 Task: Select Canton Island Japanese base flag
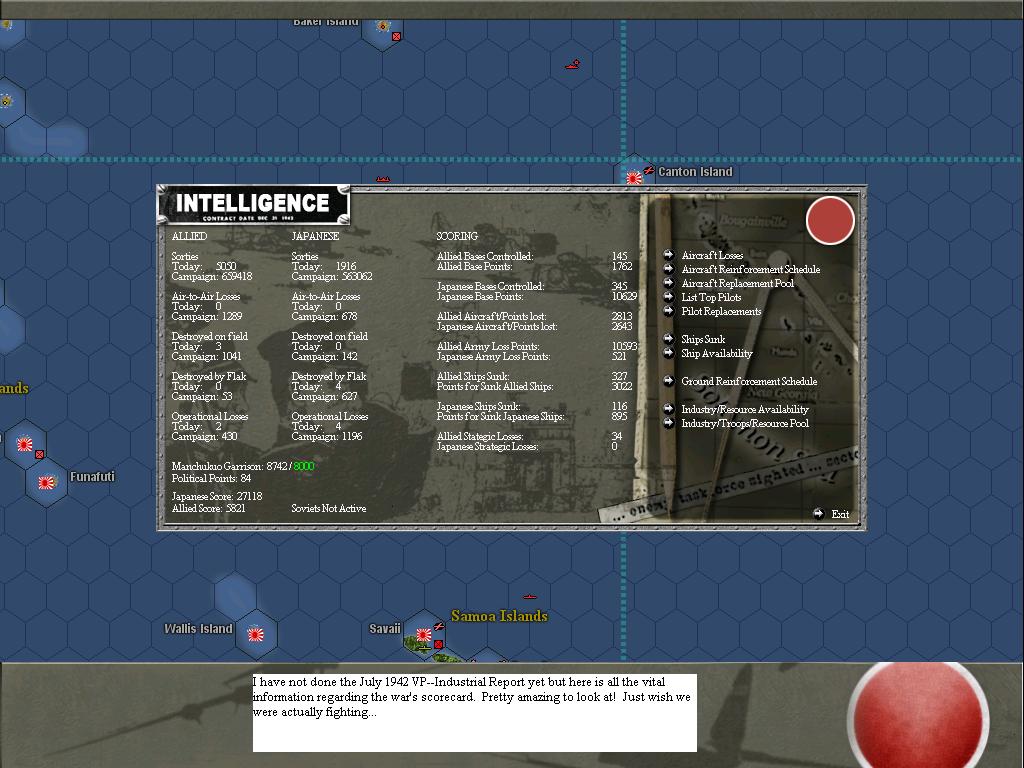tap(633, 178)
